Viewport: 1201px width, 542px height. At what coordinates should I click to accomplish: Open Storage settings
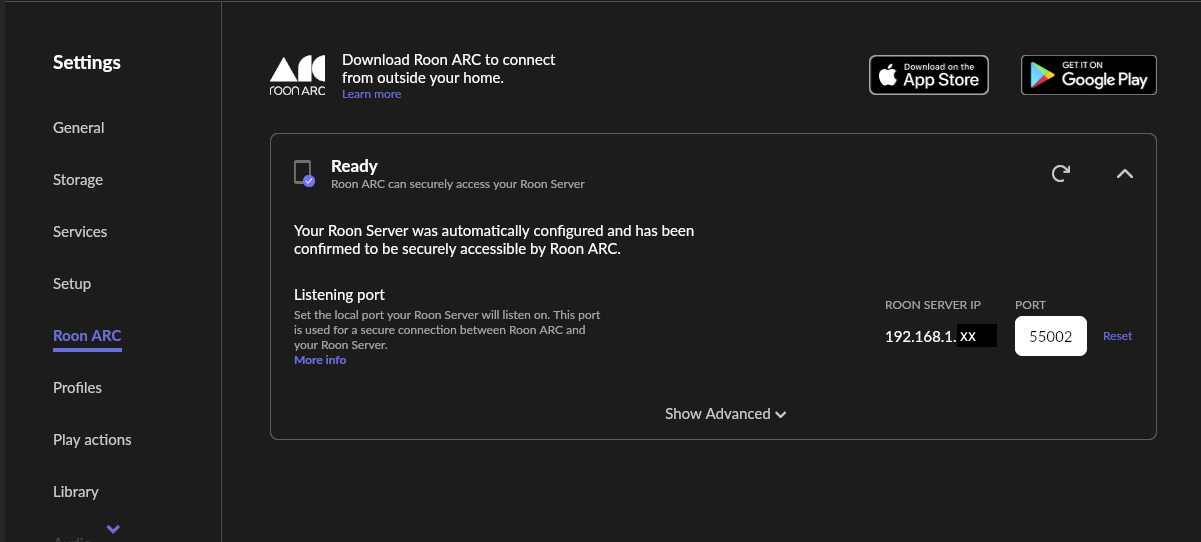[x=78, y=180]
